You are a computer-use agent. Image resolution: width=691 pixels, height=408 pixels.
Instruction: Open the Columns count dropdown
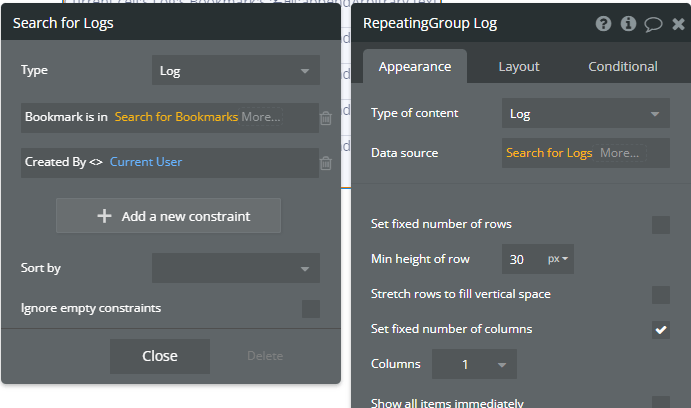474,364
